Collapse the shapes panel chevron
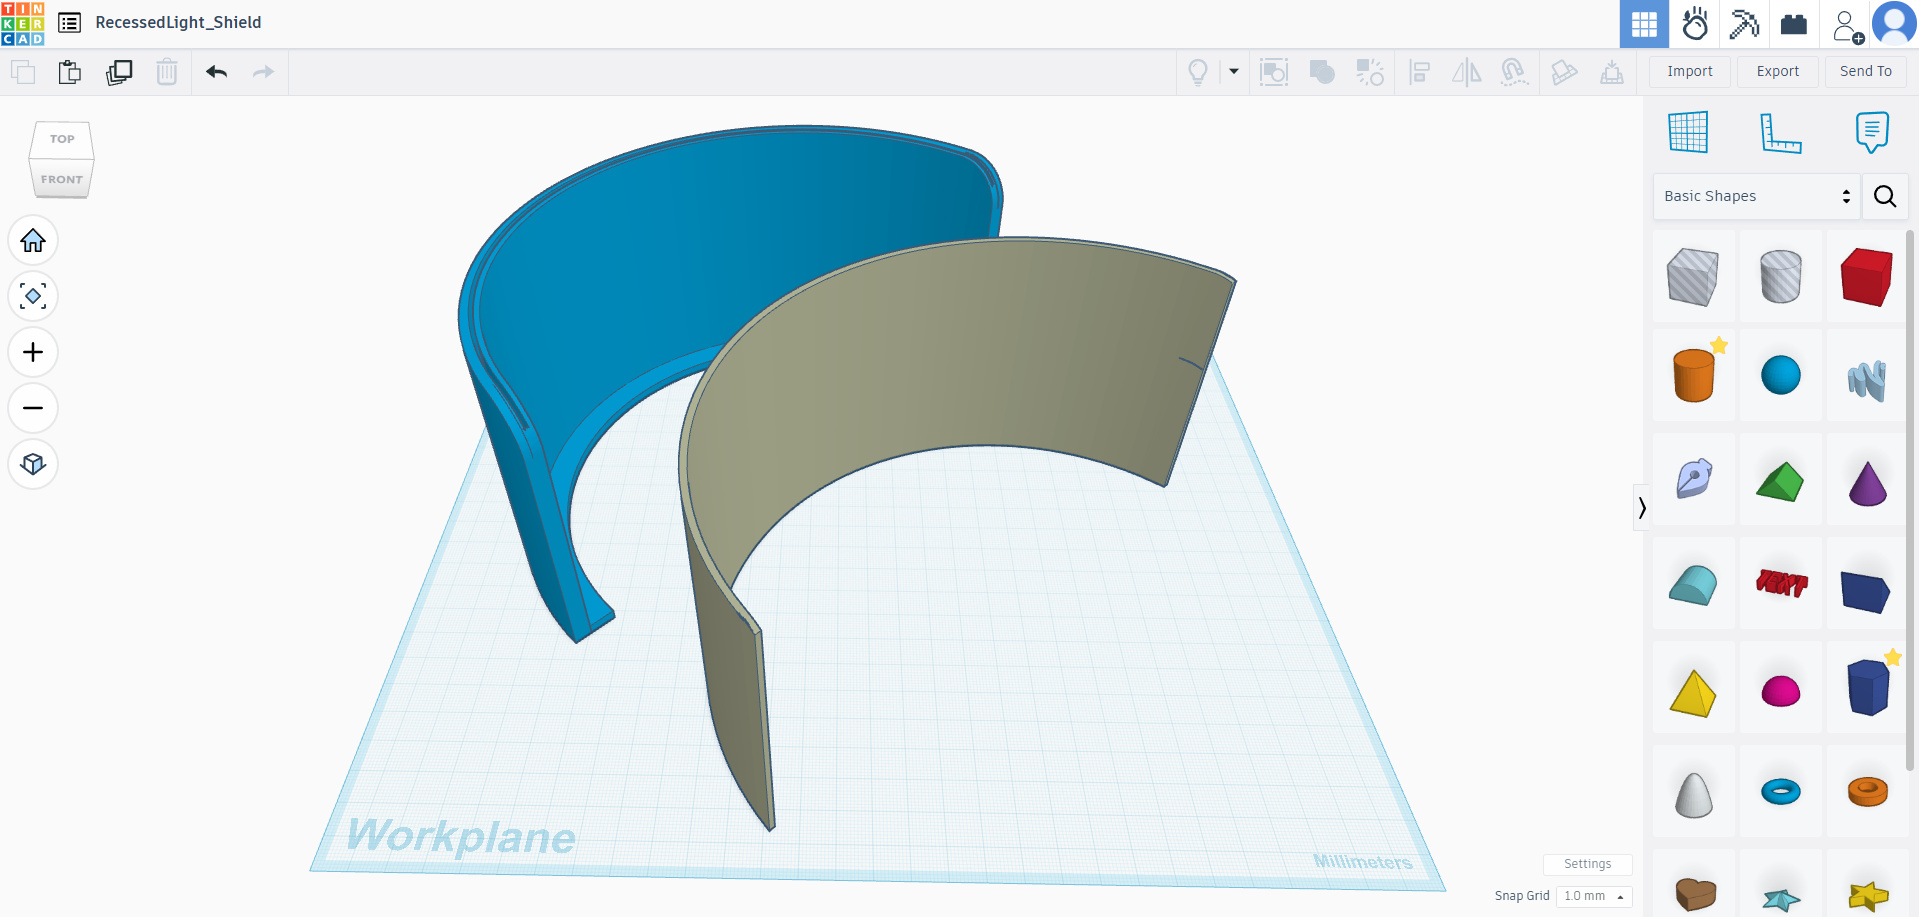The image size is (1929, 917). tap(1641, 508)
